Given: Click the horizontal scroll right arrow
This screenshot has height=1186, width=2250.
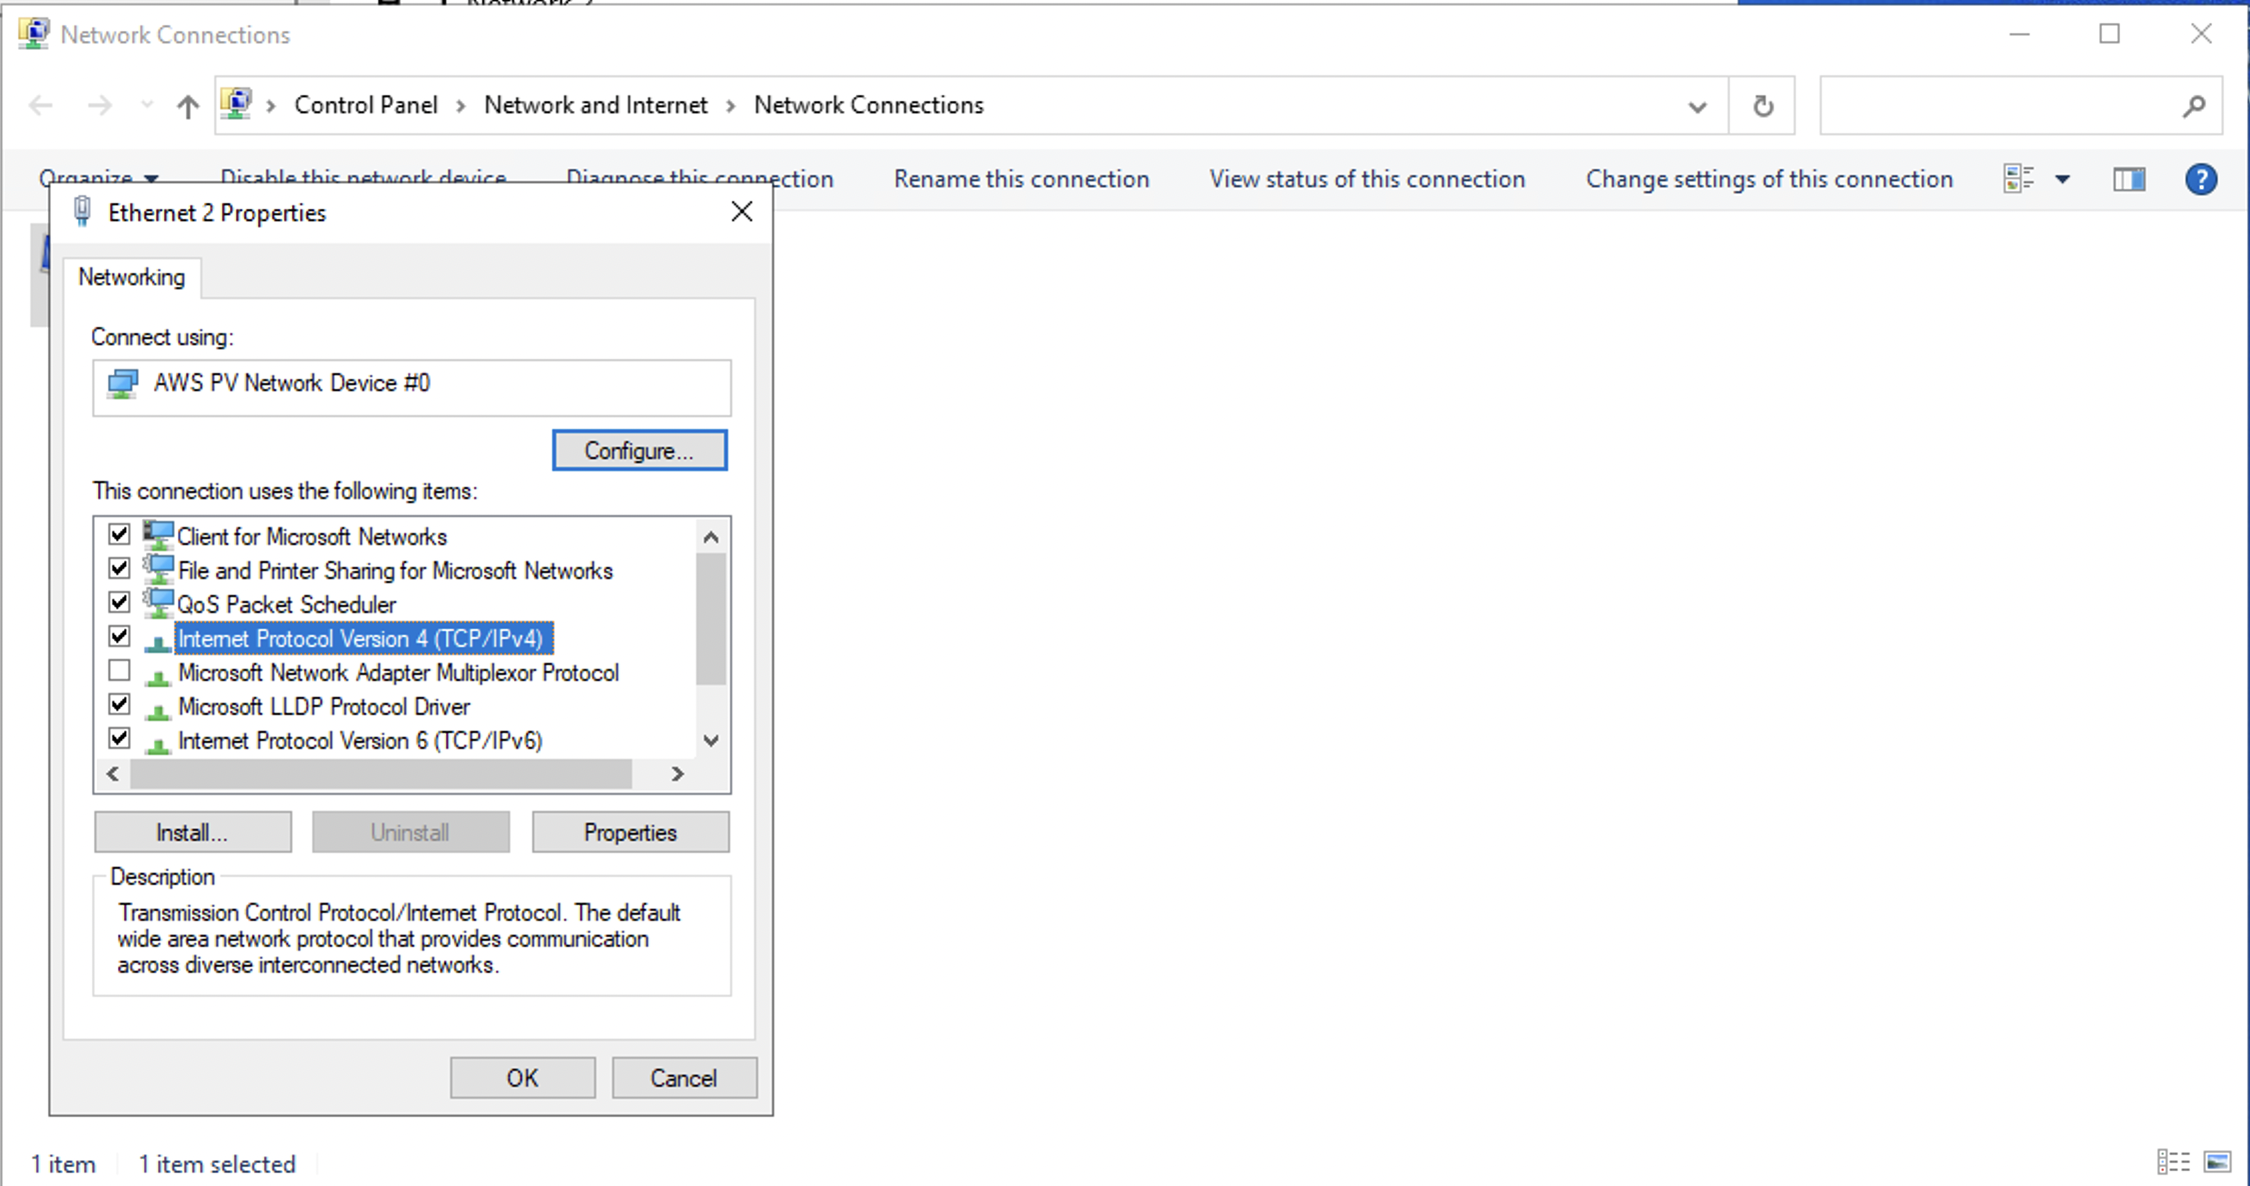Looking at the screenshot, I should pyautogui.click(x=677, y=774).
